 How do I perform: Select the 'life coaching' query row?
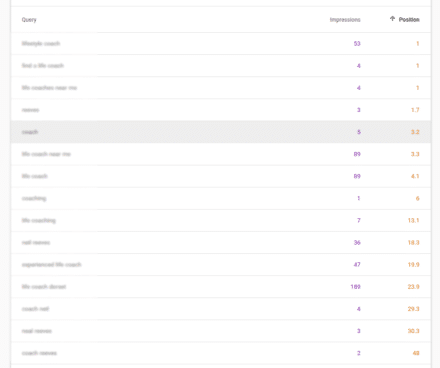coord(221,220)
